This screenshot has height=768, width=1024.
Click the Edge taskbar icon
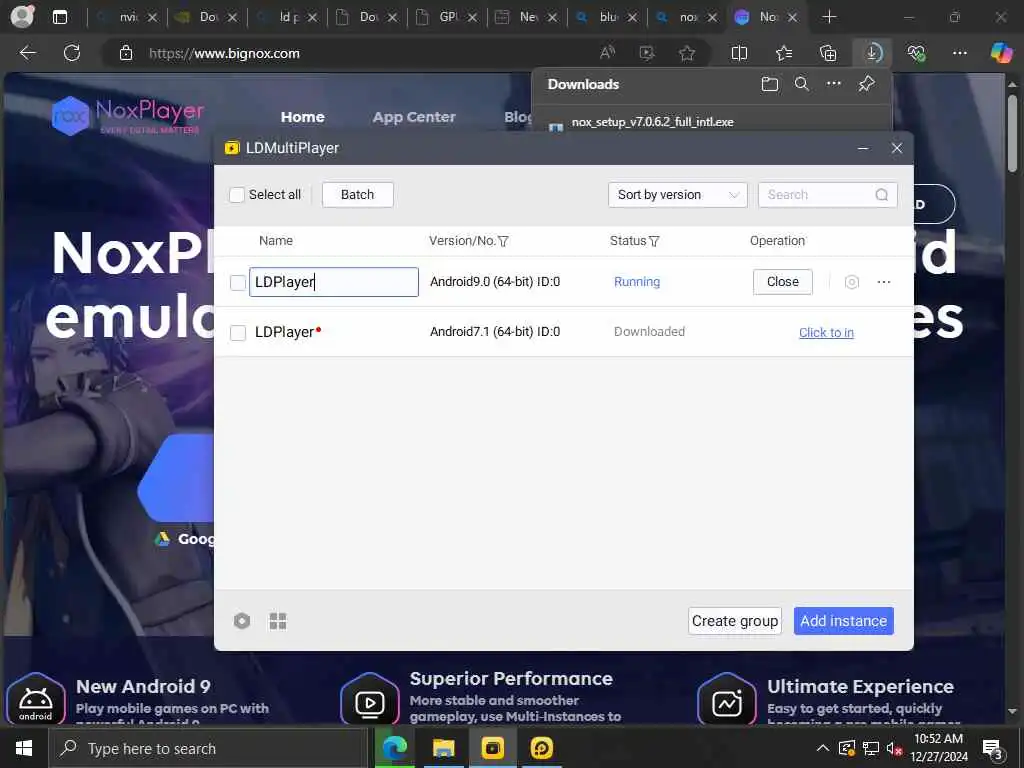394,748
